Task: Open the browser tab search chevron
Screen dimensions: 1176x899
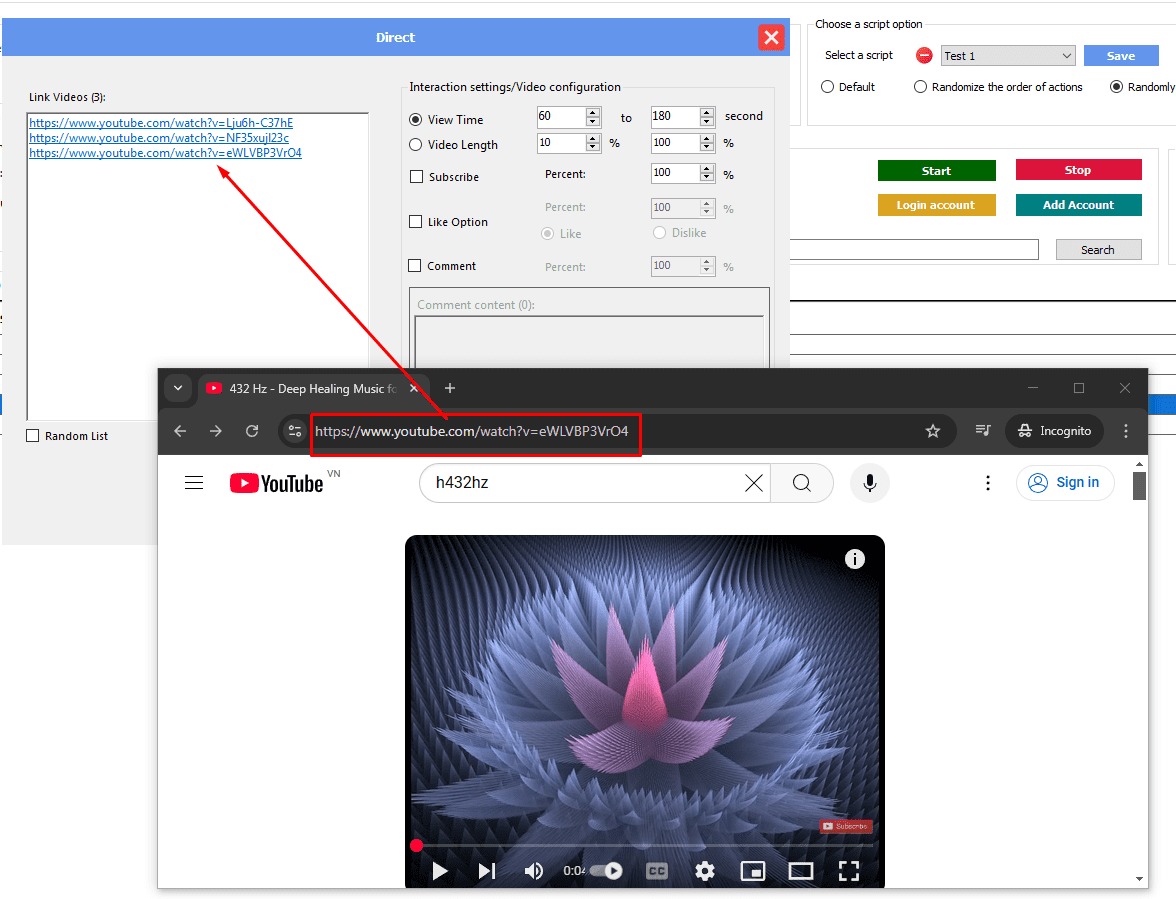Action: coord(178,388)
